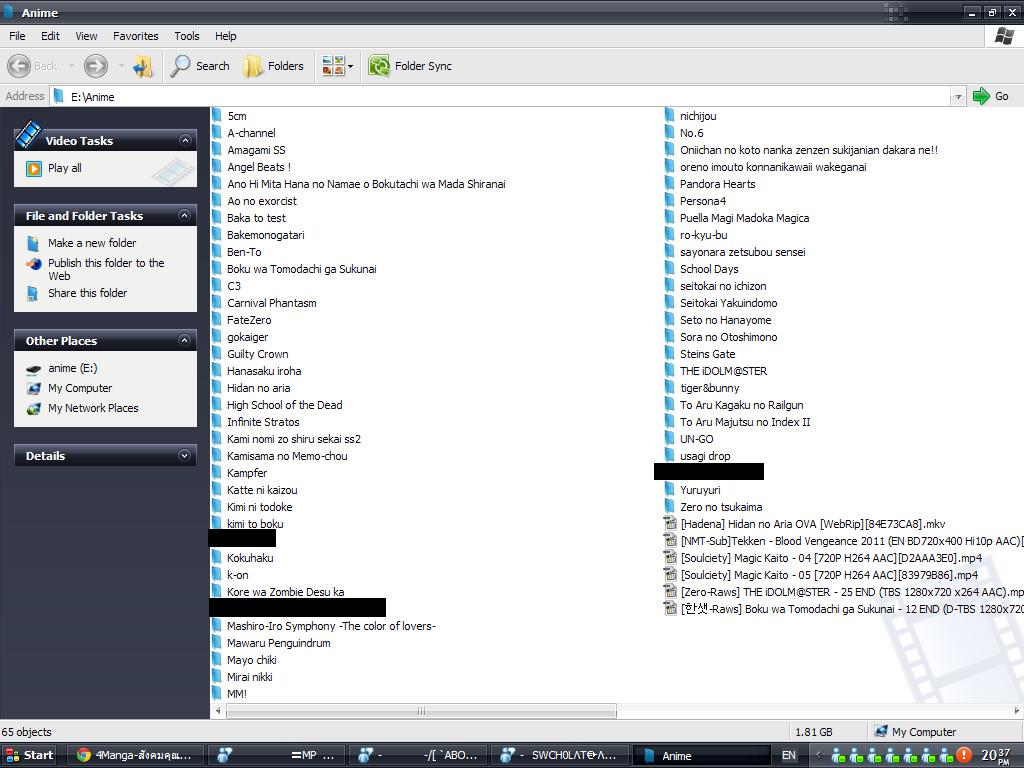1024x768 pixels.
Task: Expand the Address bar dropdown arrow
Action: [x=958, y=97]
